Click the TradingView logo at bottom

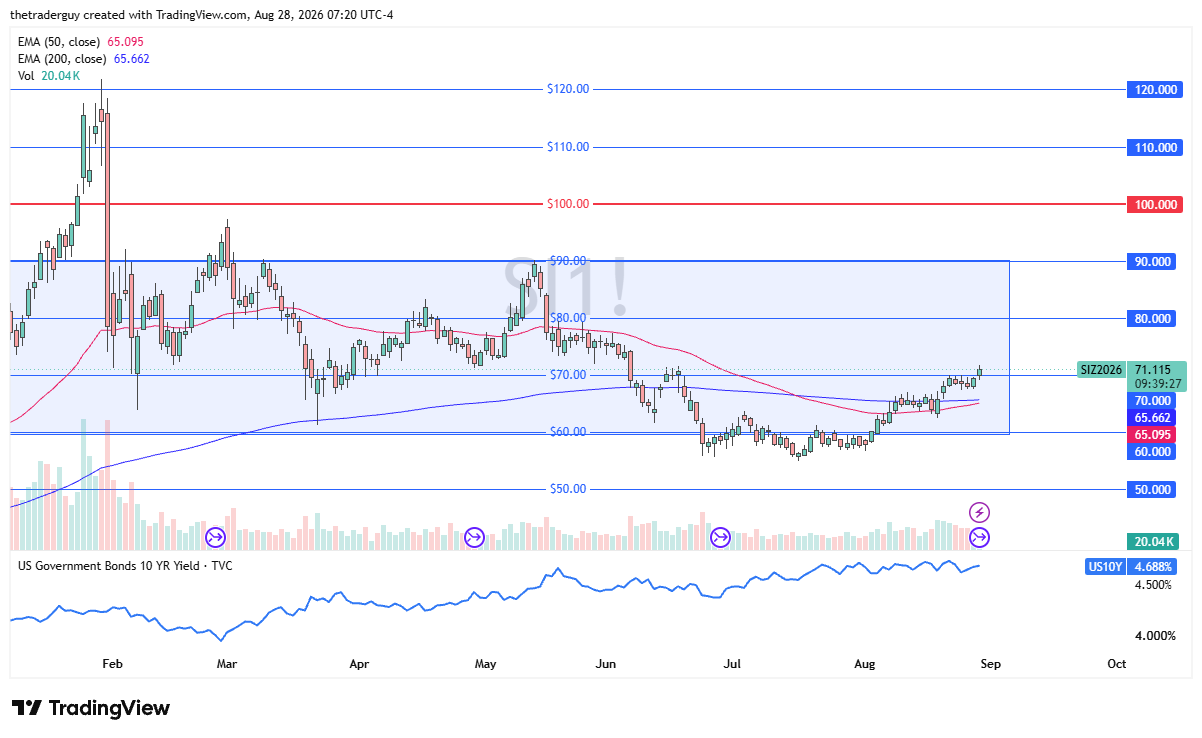91,708
